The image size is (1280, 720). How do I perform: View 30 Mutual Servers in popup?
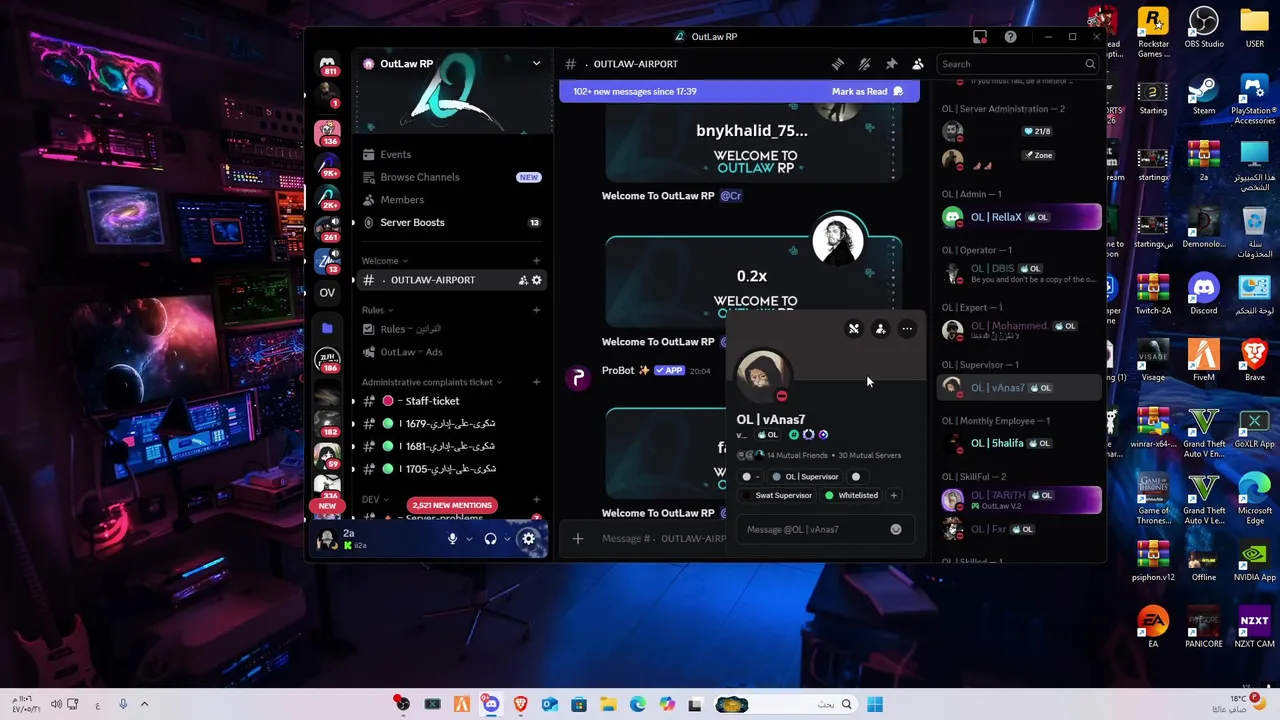[869, 455]
